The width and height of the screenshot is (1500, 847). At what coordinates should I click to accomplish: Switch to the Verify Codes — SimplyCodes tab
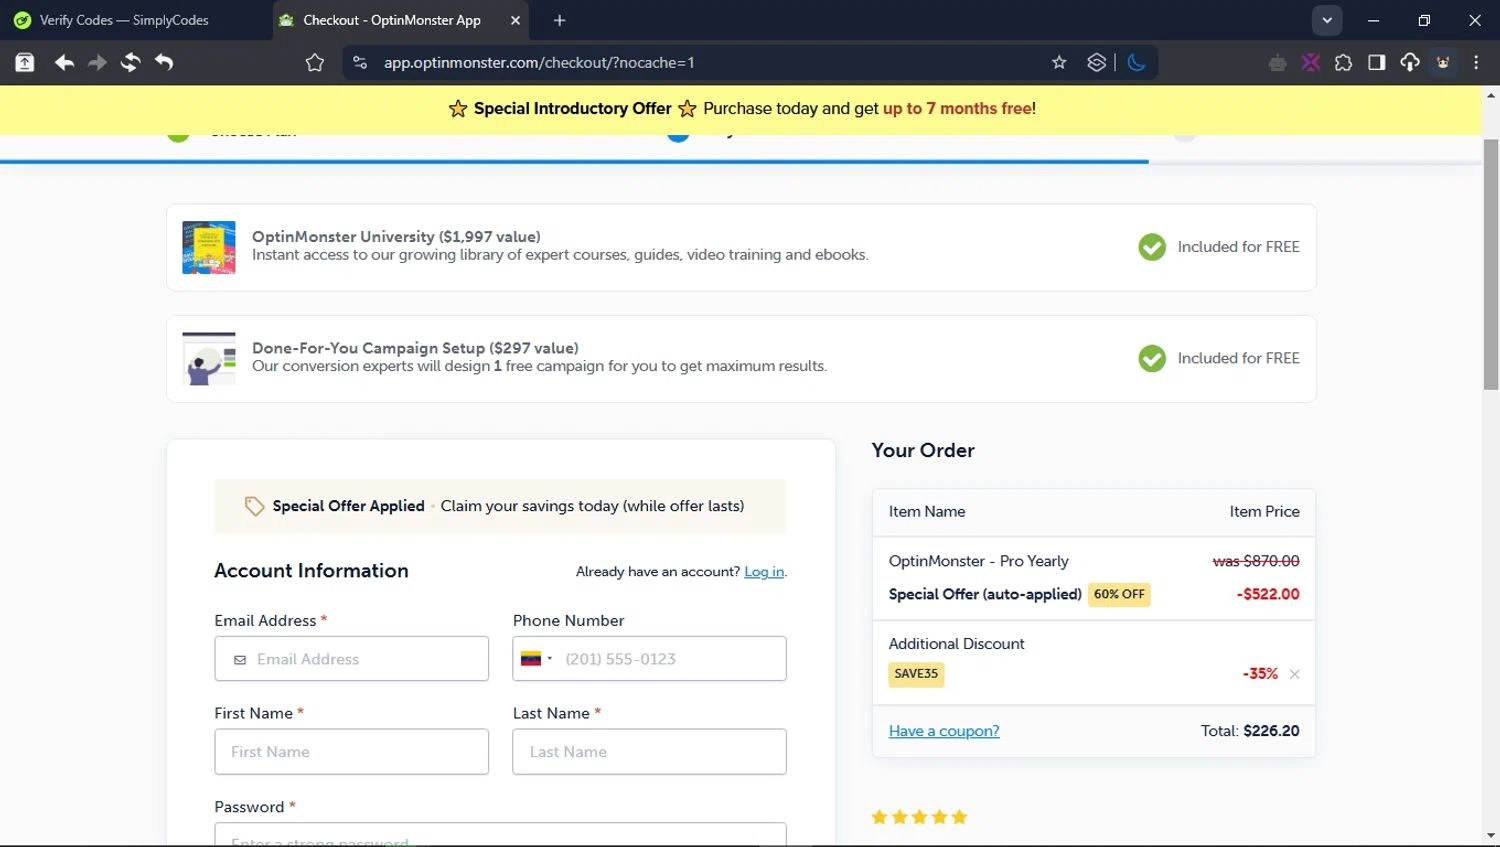pos(136,20)
